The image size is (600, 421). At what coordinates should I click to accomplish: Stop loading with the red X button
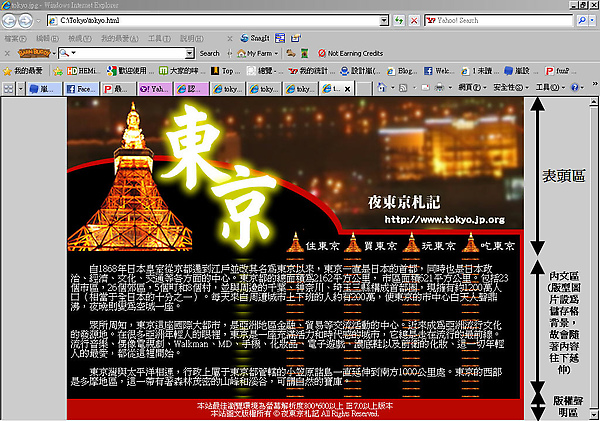point(414,21)
